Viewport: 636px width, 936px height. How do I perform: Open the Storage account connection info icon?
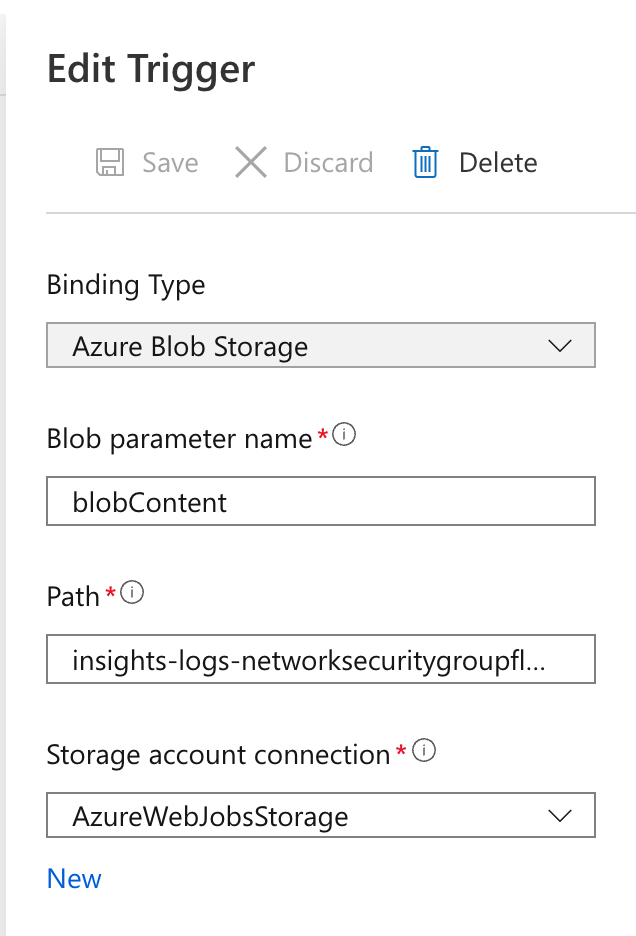424,750
